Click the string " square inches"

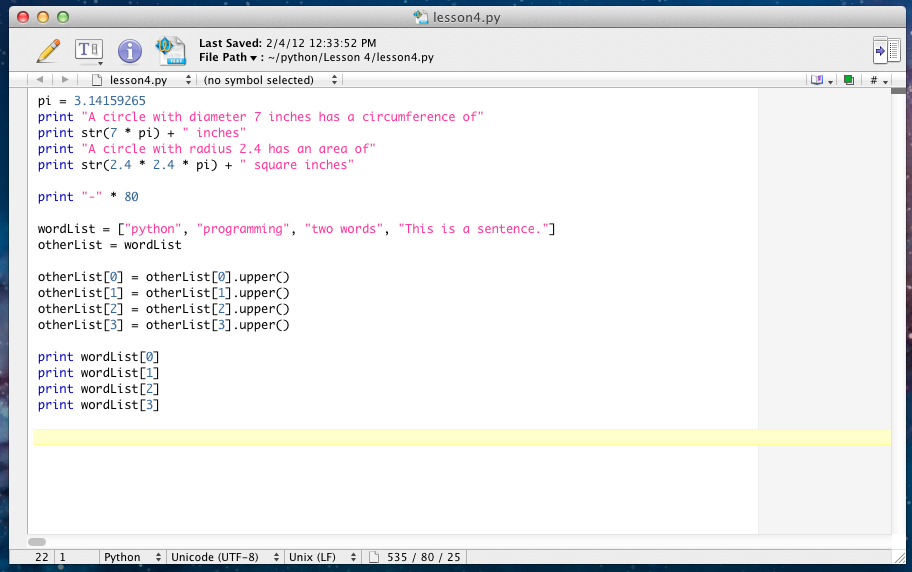tap(297, 165)
